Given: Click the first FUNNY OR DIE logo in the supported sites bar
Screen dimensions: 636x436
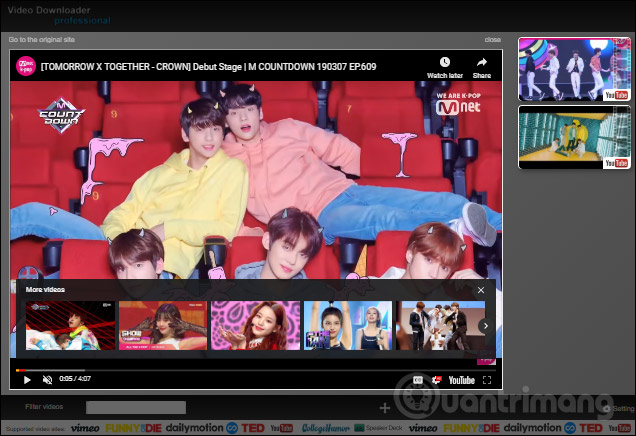Looking at the screenshot, I should pos(133,428).
